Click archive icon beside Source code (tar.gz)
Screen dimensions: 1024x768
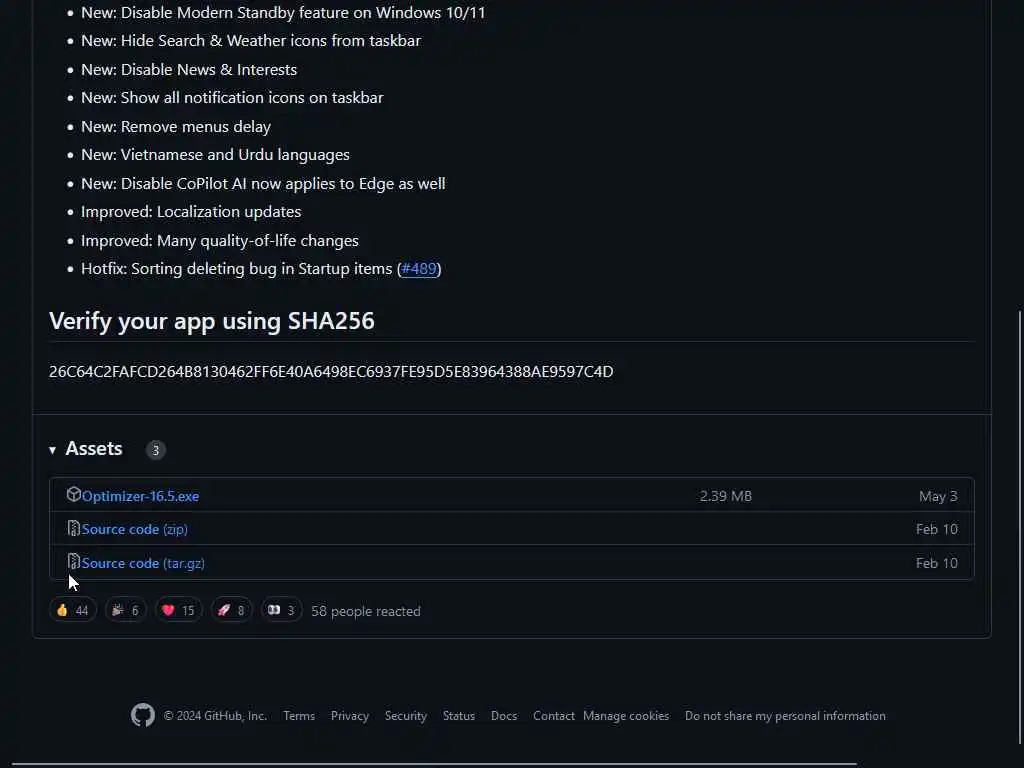[73, 562]
